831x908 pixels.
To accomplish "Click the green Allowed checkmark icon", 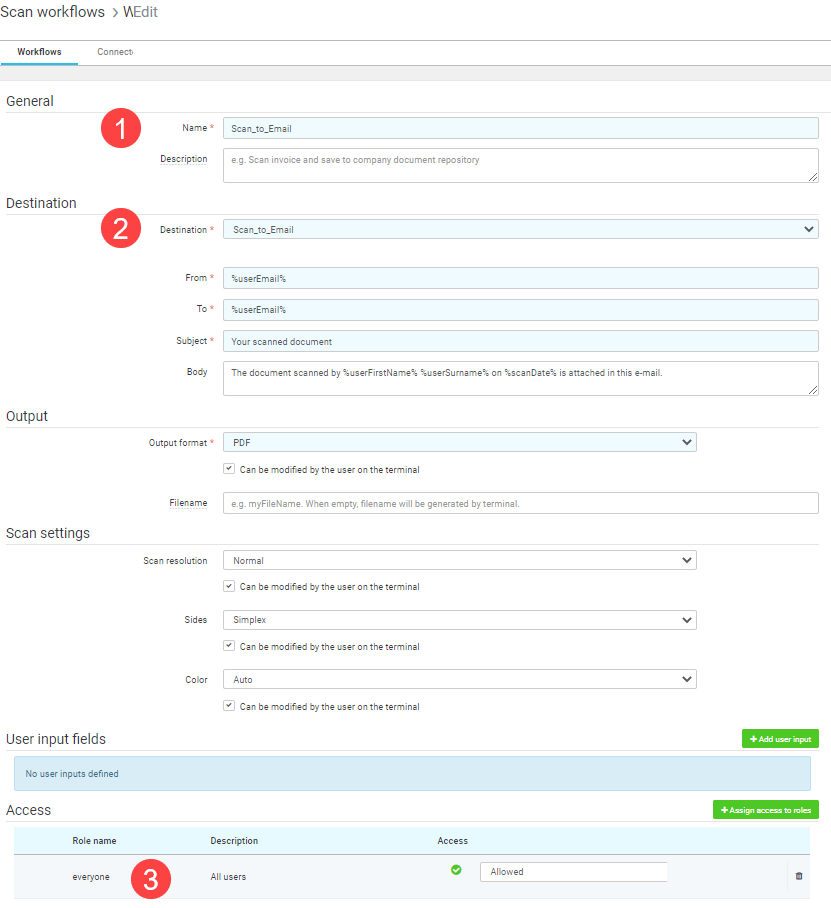I will (x=456, y=870).
